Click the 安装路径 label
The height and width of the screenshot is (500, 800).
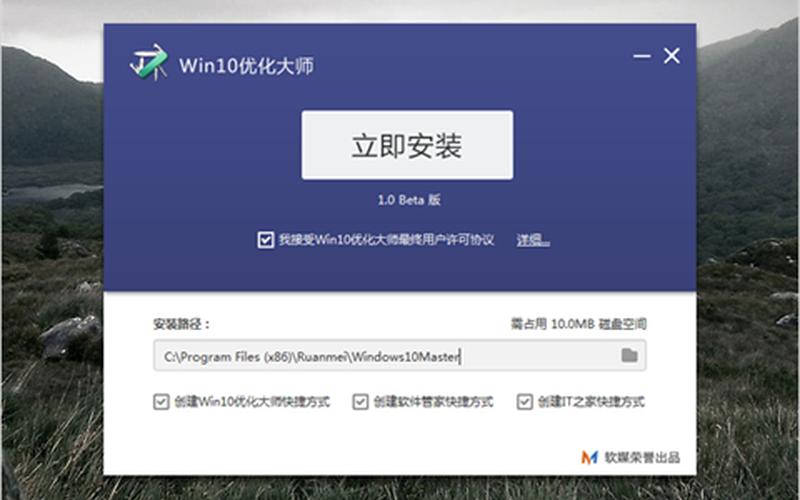182,324
